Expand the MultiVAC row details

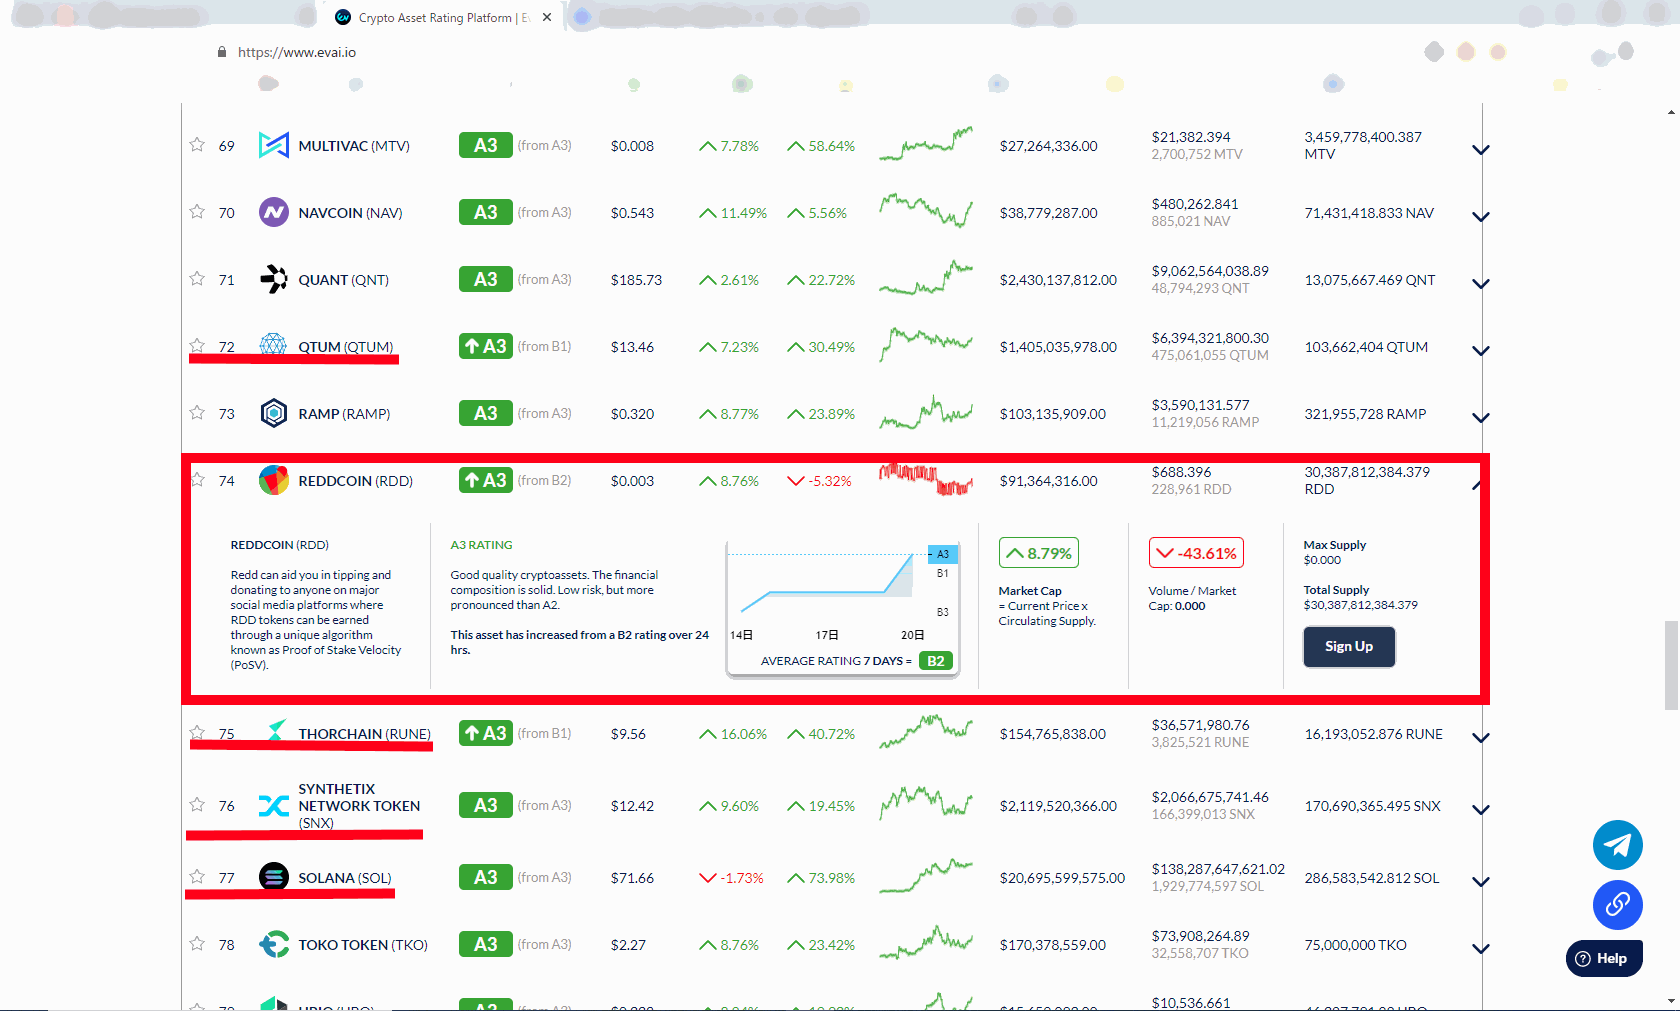coord(1481,150)
